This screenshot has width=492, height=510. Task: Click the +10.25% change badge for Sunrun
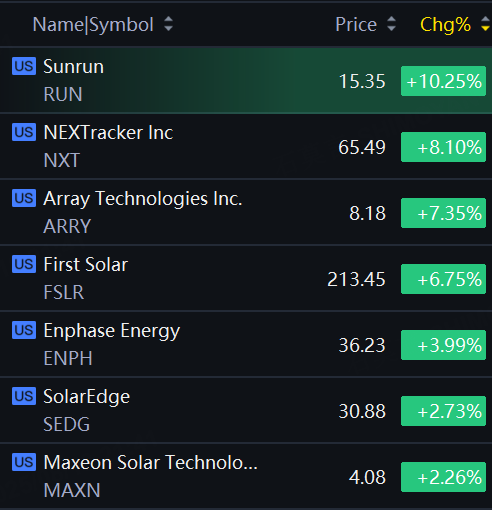[443, 81]
